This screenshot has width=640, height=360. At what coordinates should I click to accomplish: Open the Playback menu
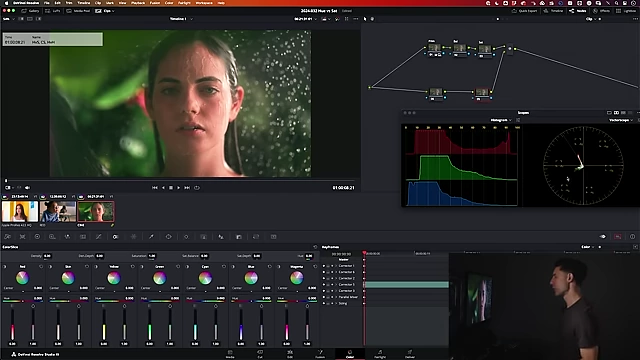[x=138, y=3]
